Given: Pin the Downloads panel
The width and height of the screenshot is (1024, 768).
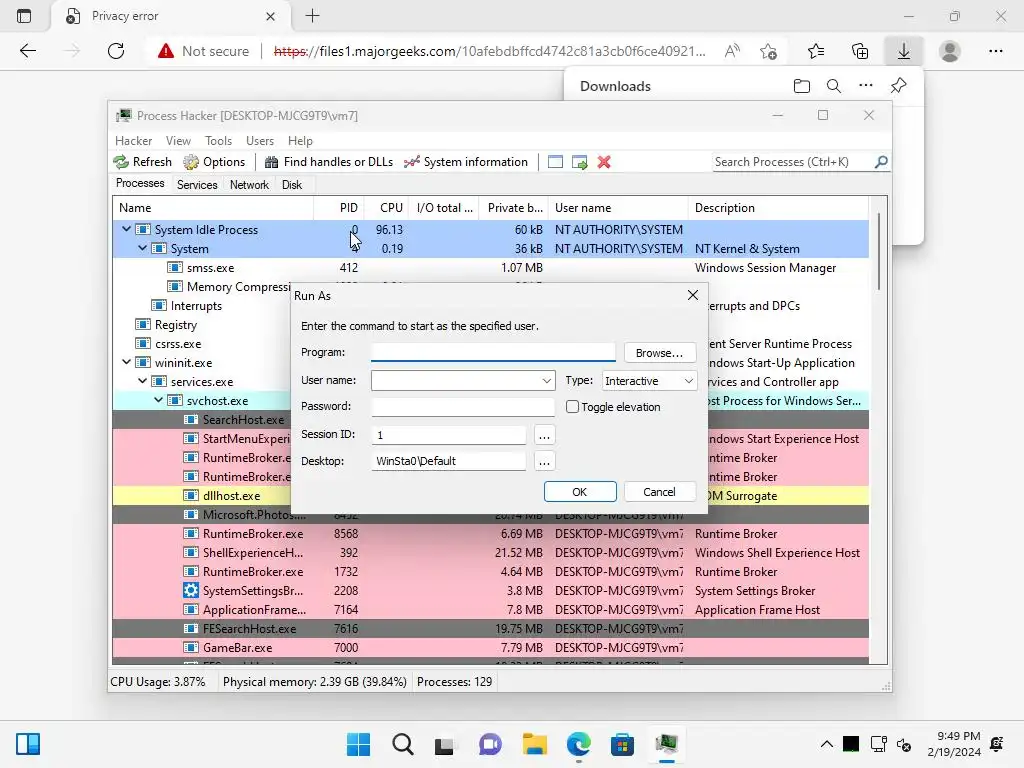Looking at the screenshot, I should coord(899,86).
